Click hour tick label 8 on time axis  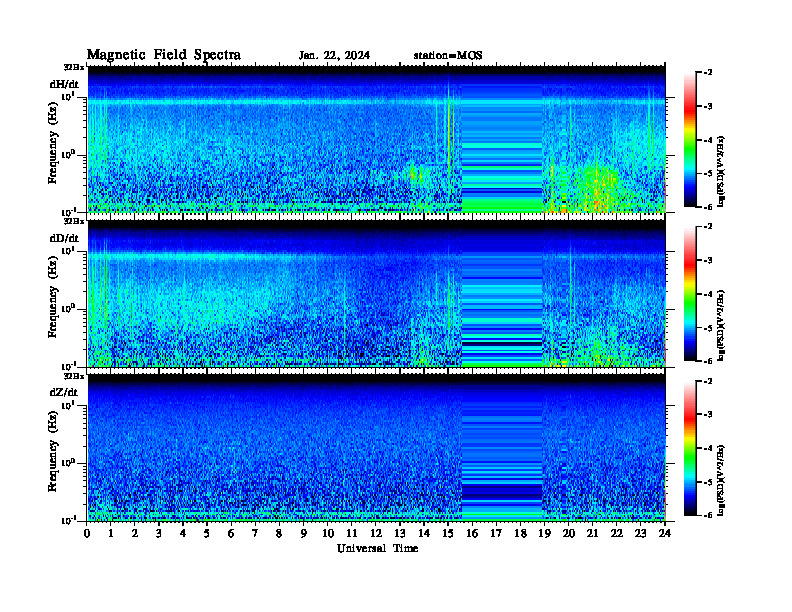279,533
